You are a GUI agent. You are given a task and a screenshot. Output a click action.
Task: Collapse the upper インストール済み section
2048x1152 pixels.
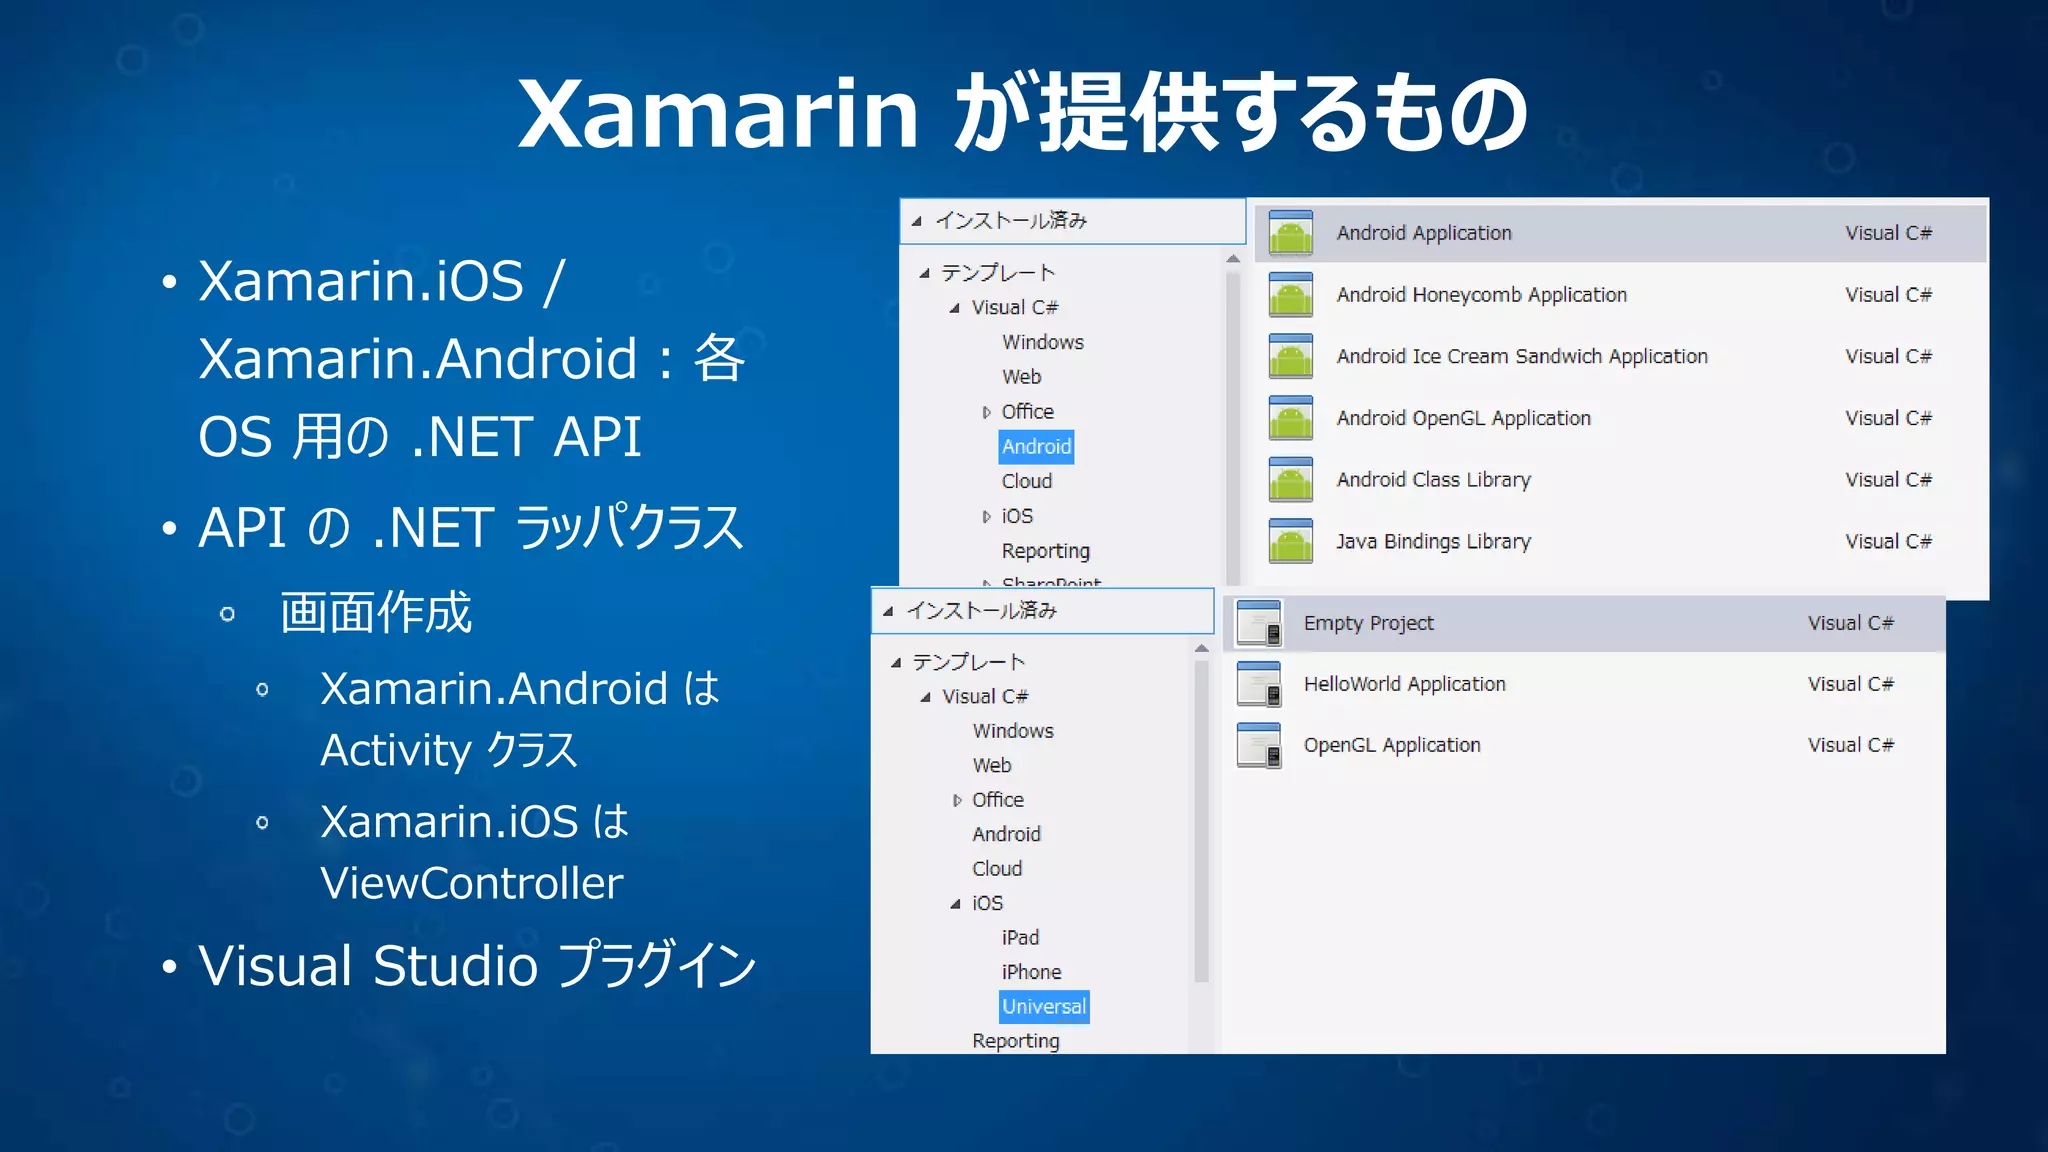916,221
